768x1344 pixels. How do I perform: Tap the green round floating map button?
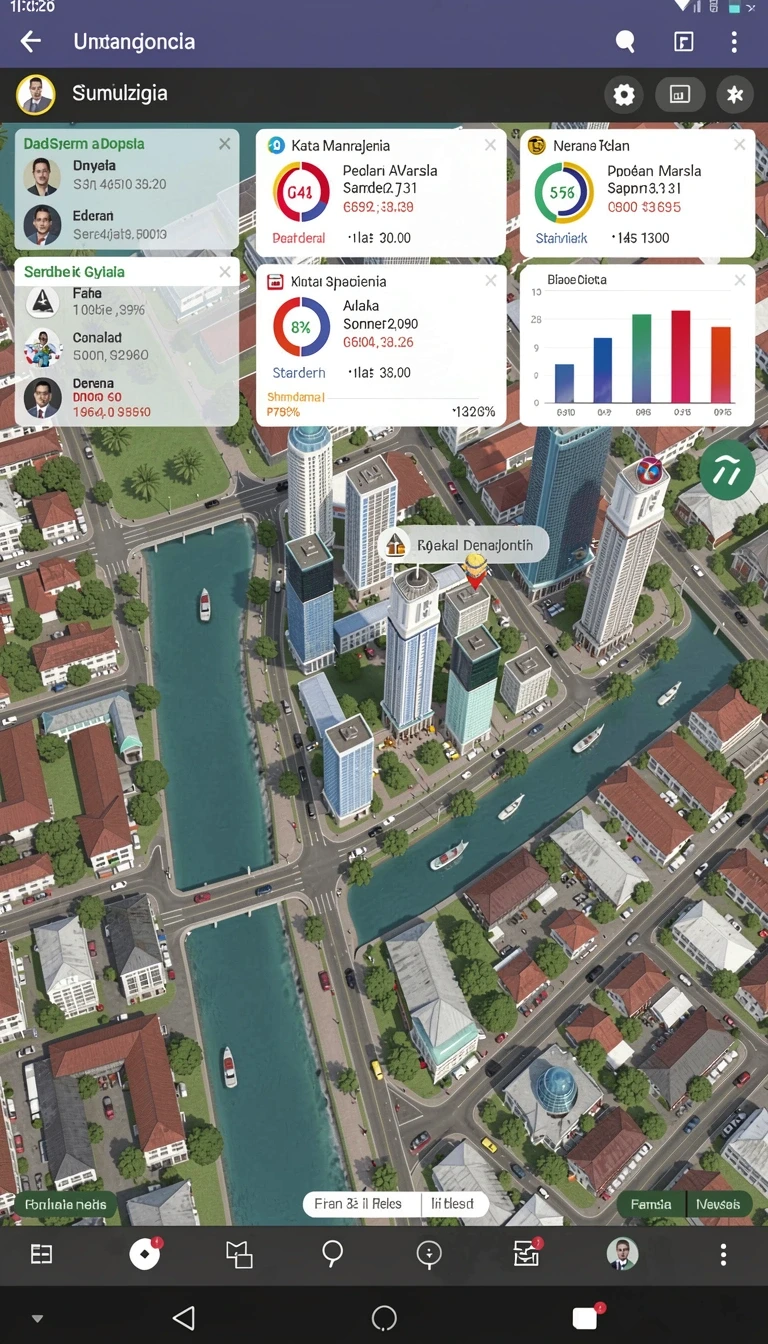(x=727, y=470)
